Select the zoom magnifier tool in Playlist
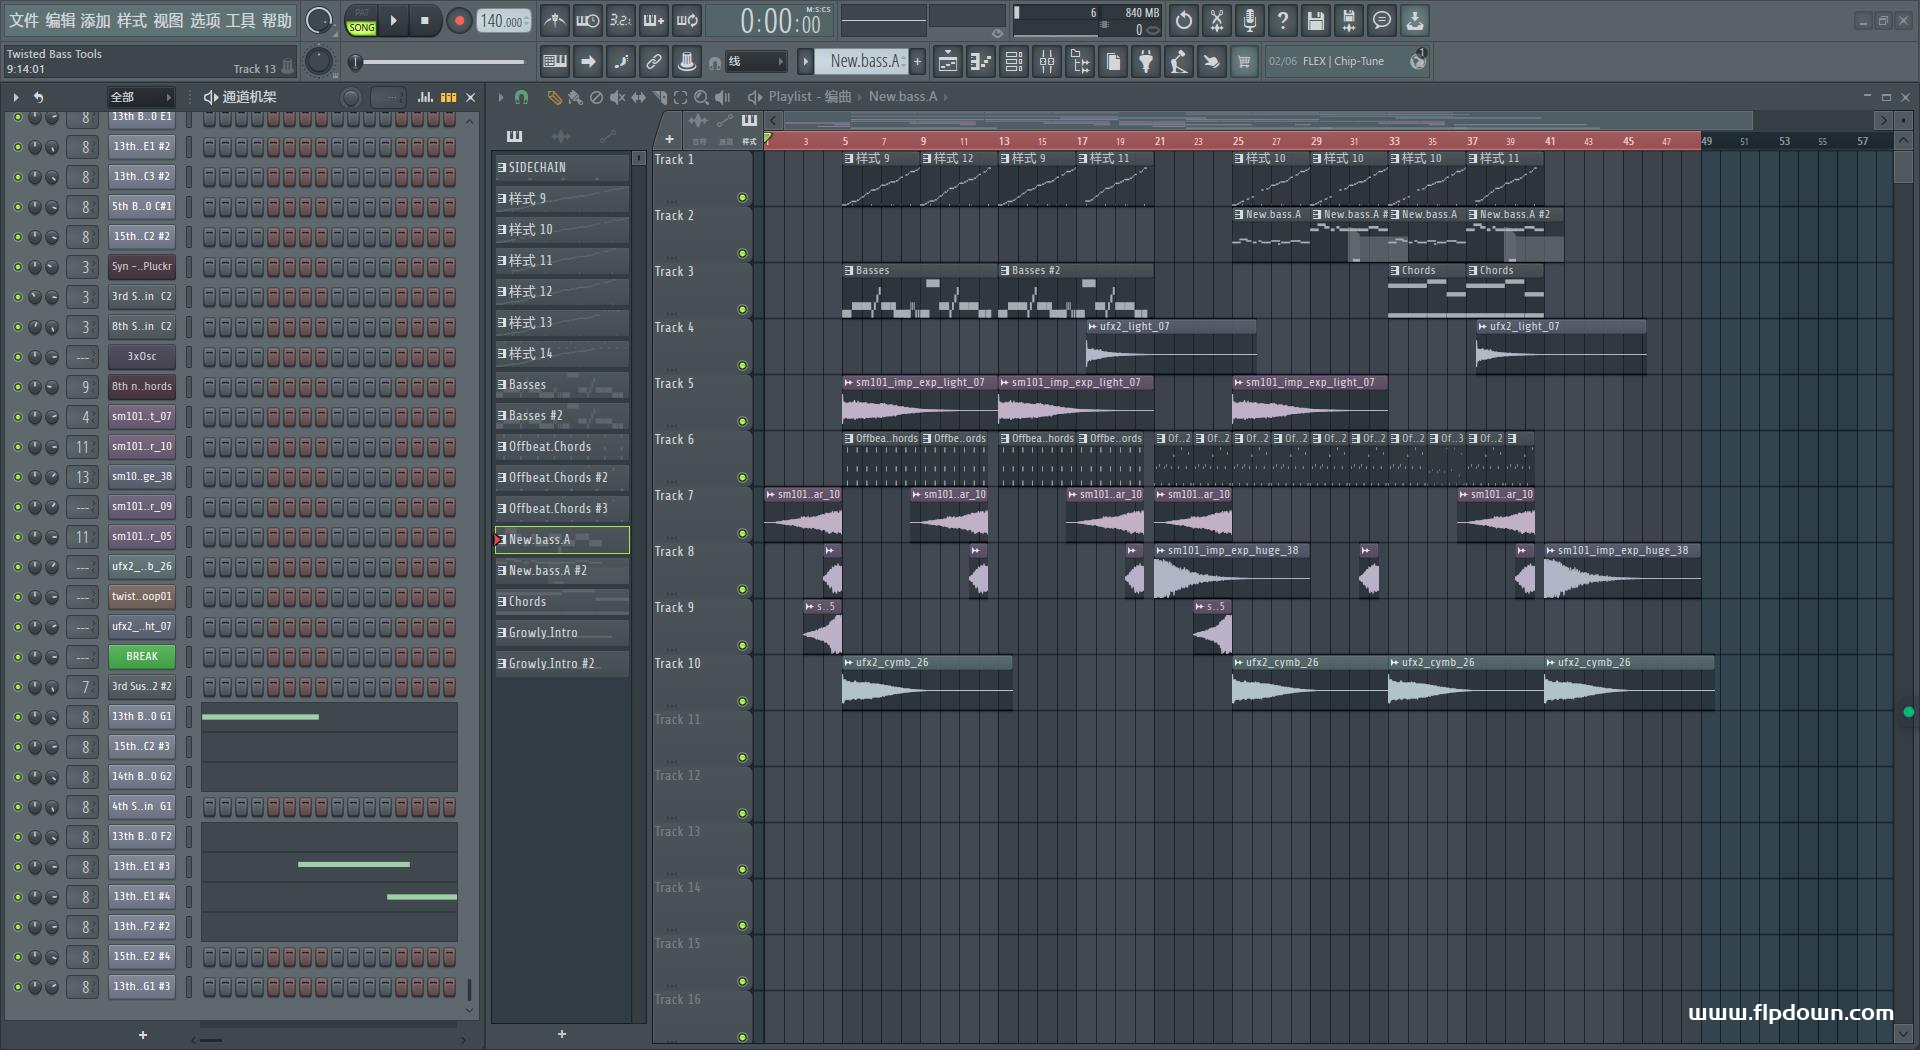Screen dimensions: 1920x1050 [x=701, y=97]
